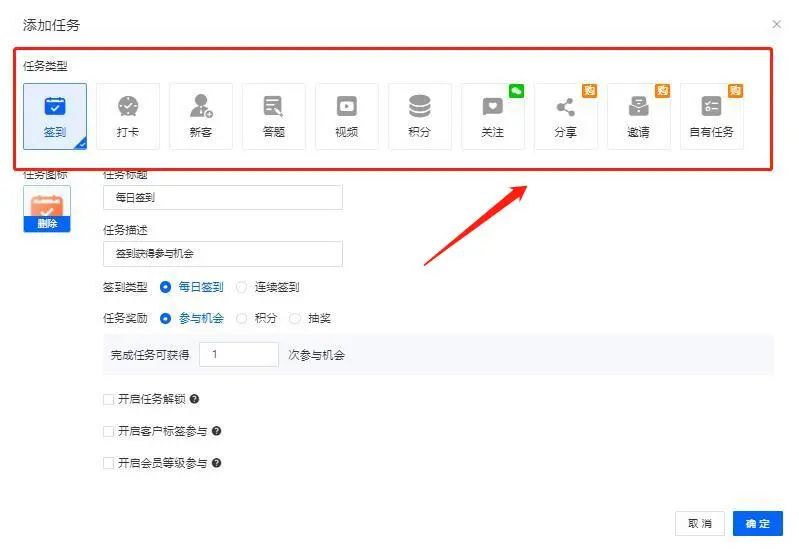Enable 开启任务解锁 checkbox
This screenshot has width=799, height=550.
click(108, 399)
